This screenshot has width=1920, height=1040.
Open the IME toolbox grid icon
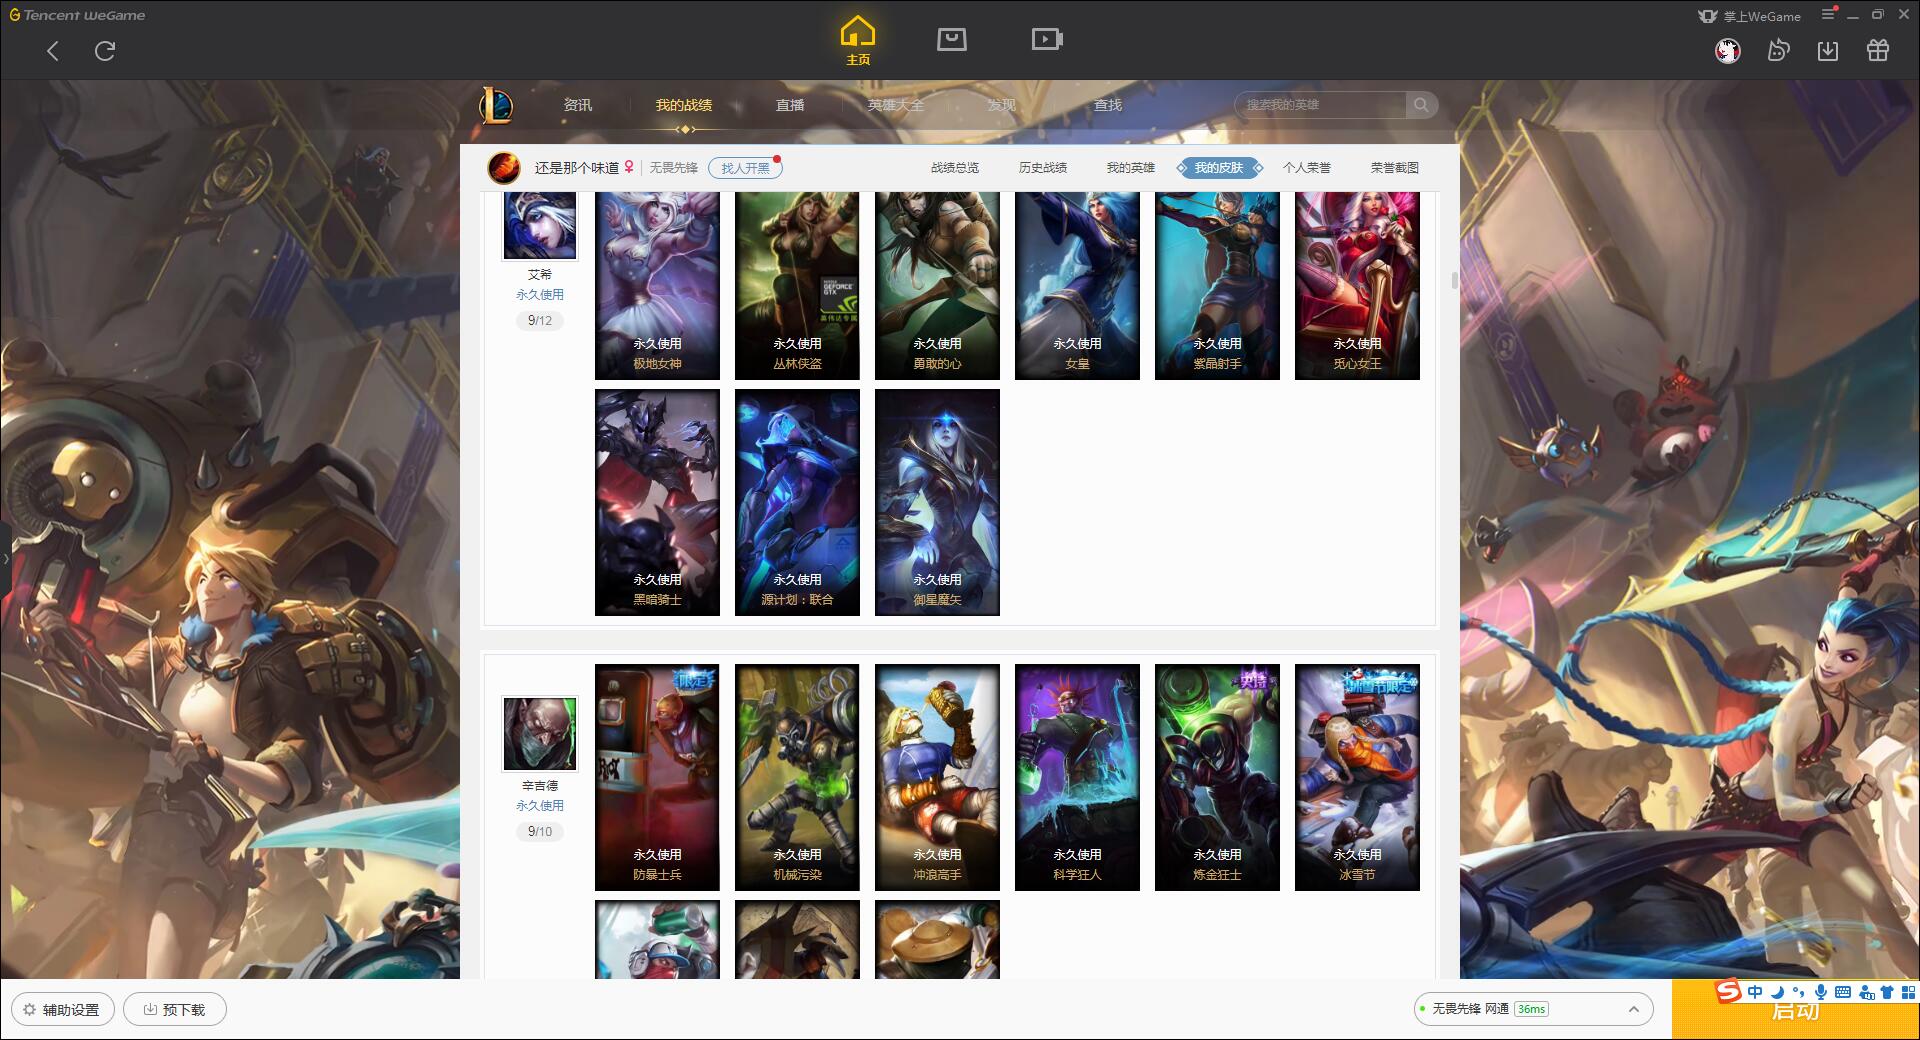click(1908, 992)
